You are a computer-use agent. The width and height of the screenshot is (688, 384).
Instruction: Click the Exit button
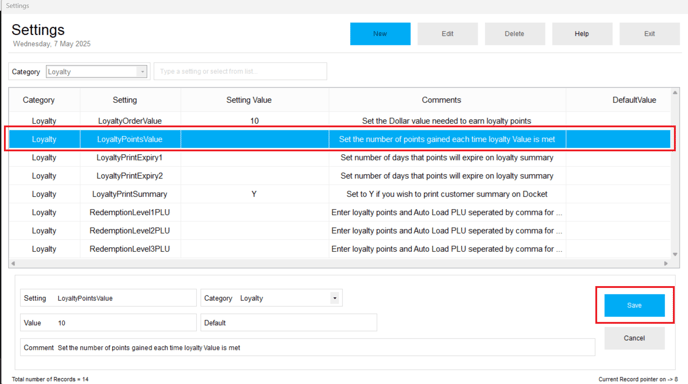tap(649, 34)
